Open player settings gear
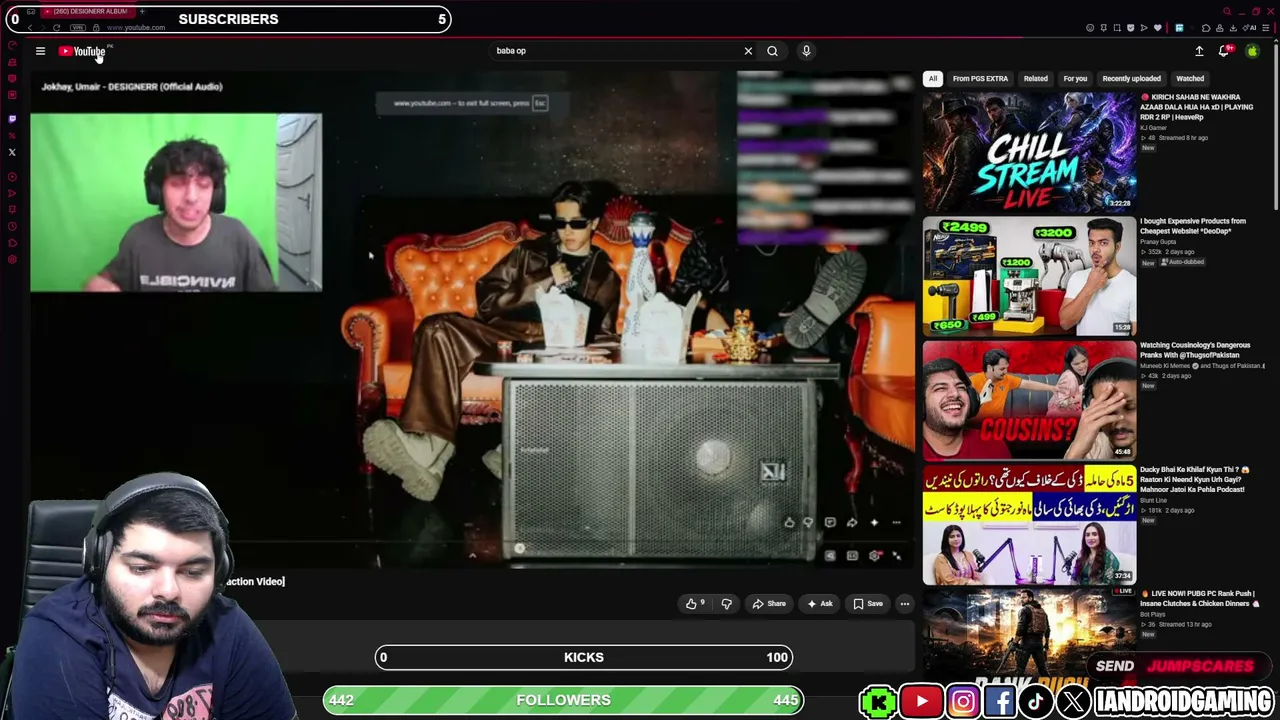The height and width of the screenshot is (720, 1280). click(x=875, y=556)
